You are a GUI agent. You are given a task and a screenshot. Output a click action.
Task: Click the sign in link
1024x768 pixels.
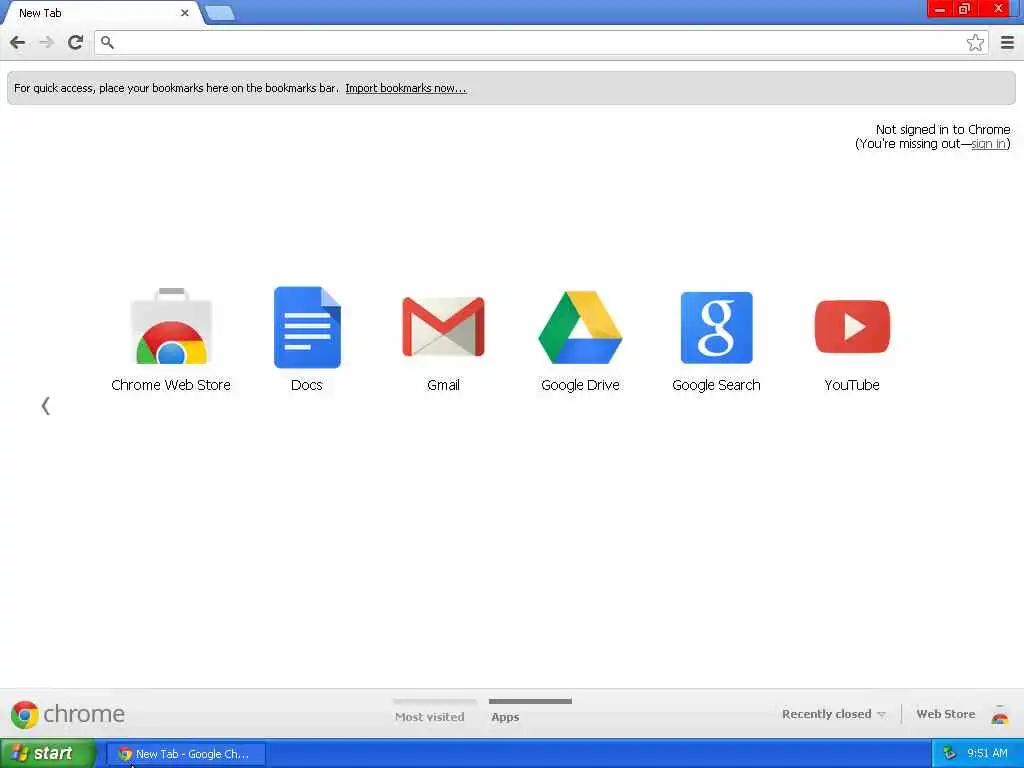pyautogui.click(x=988, y=144)
